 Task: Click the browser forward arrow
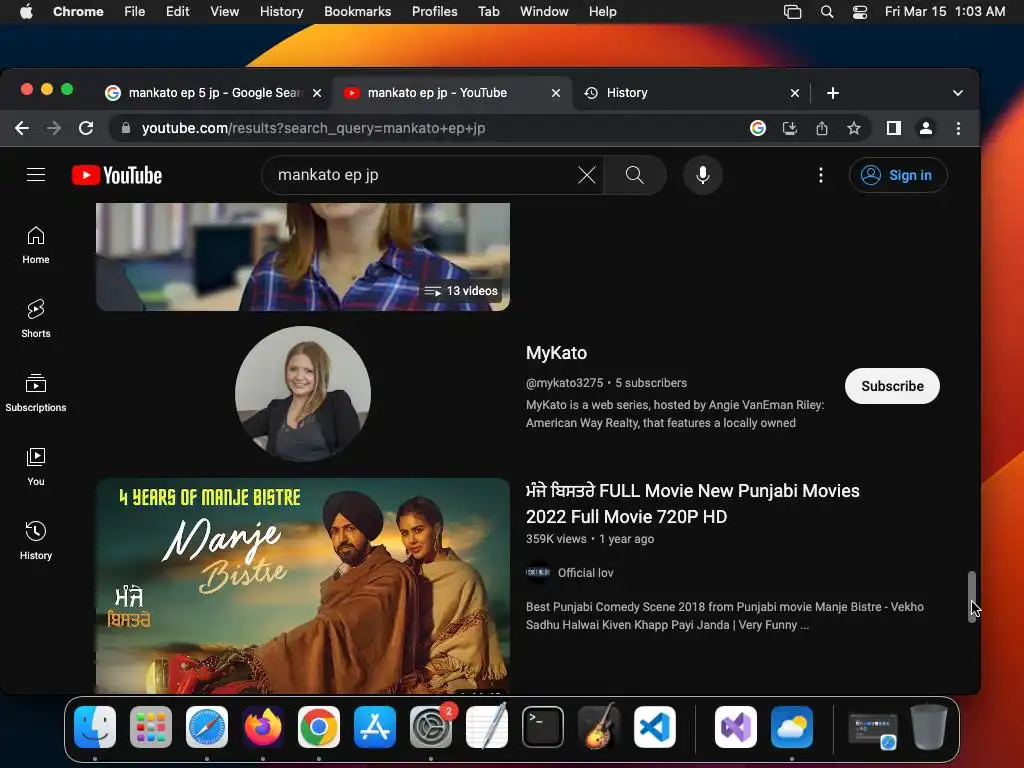point(54,128)
